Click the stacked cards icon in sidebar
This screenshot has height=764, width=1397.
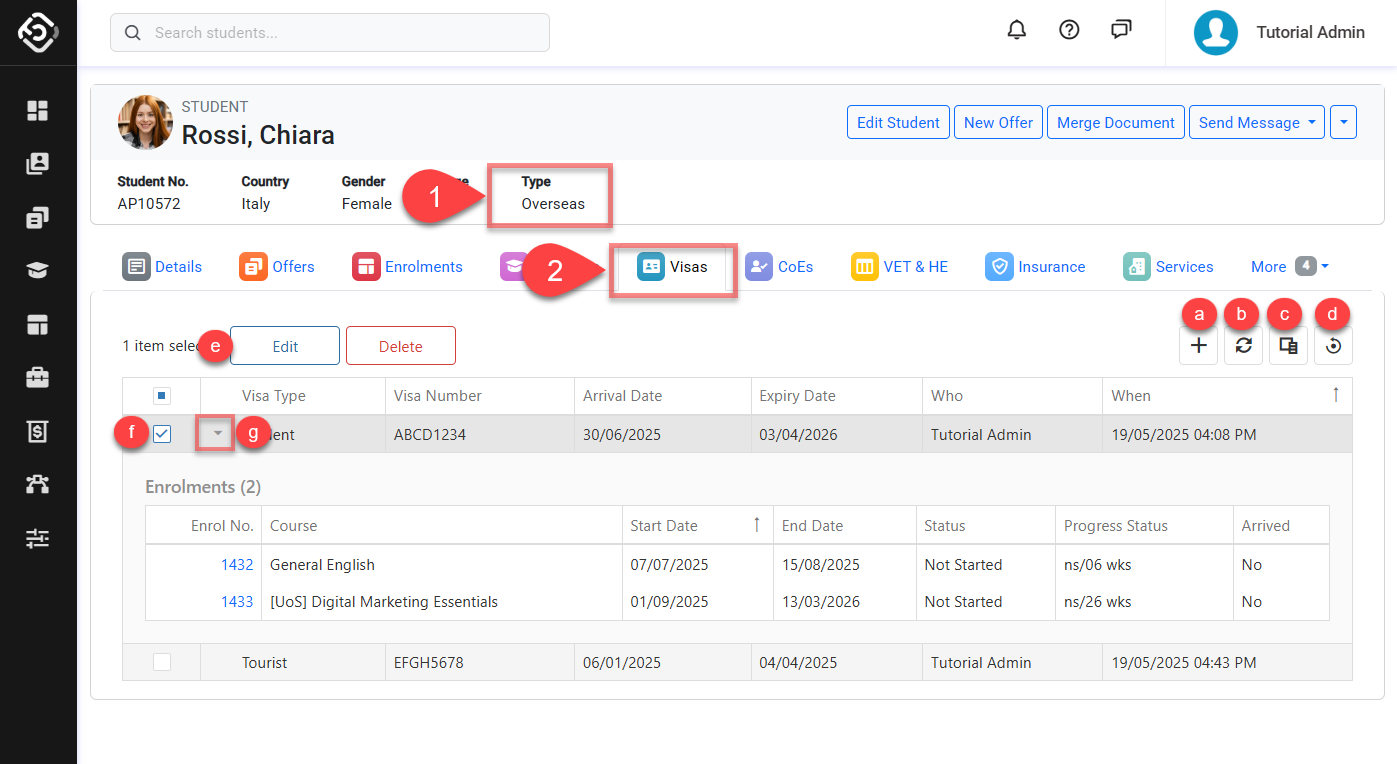(x=38, y=217)
